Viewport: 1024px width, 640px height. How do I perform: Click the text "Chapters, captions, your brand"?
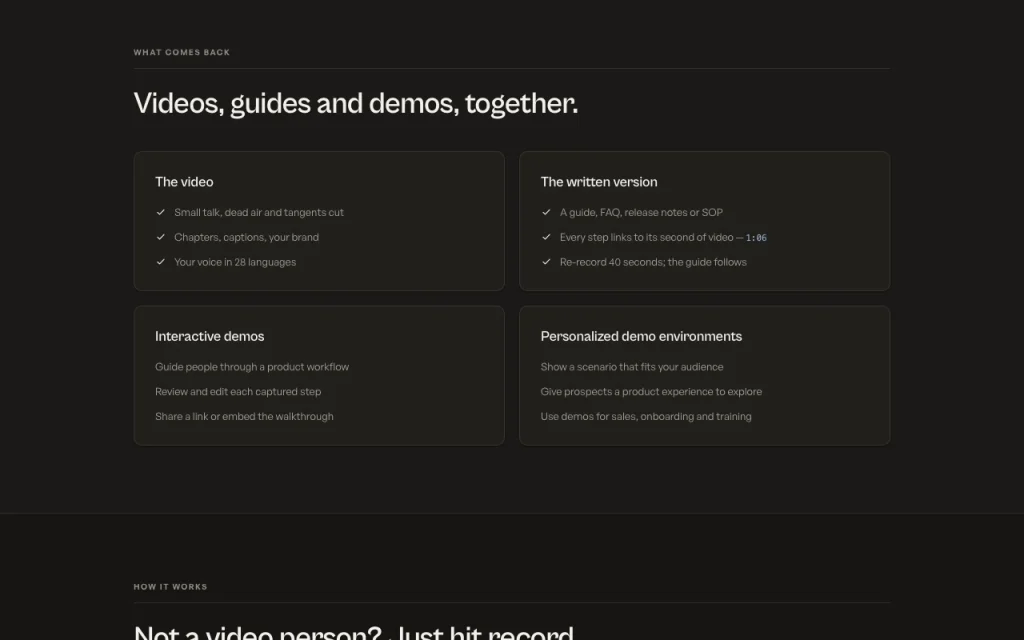click(x=246, y=237)
